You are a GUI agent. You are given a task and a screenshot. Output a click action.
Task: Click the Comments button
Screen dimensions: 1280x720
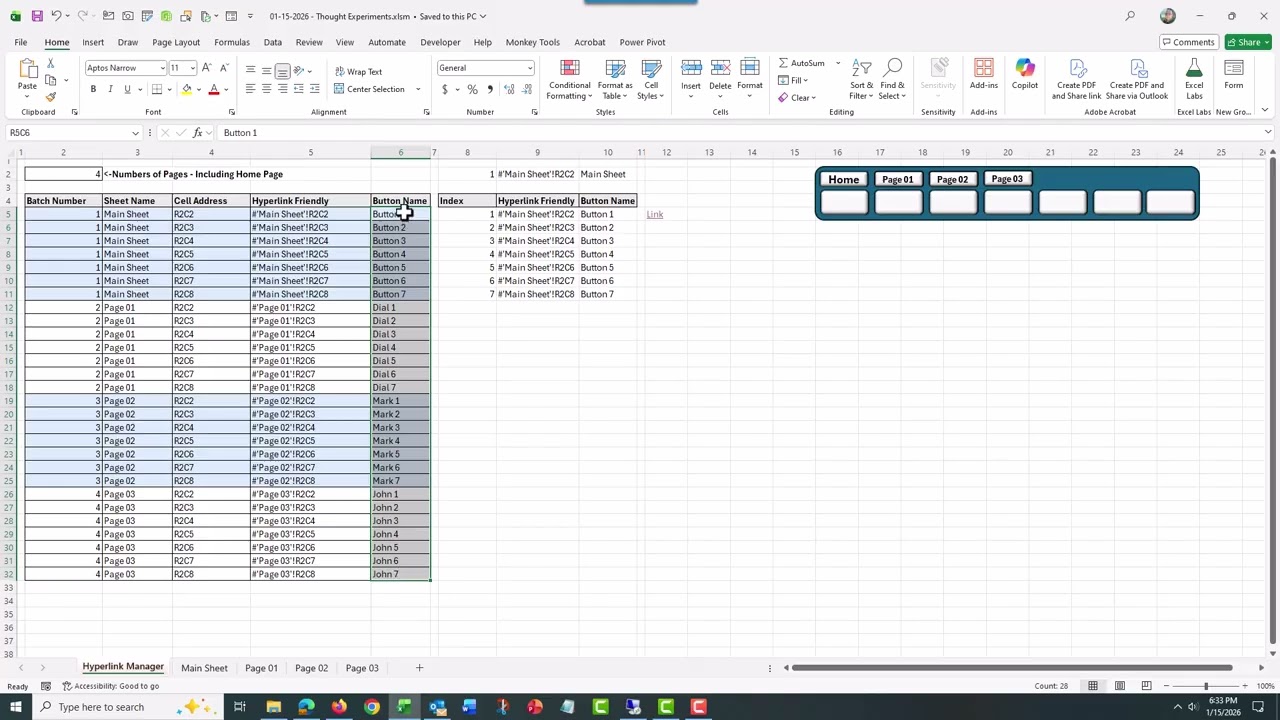(x=1187, y=42)
